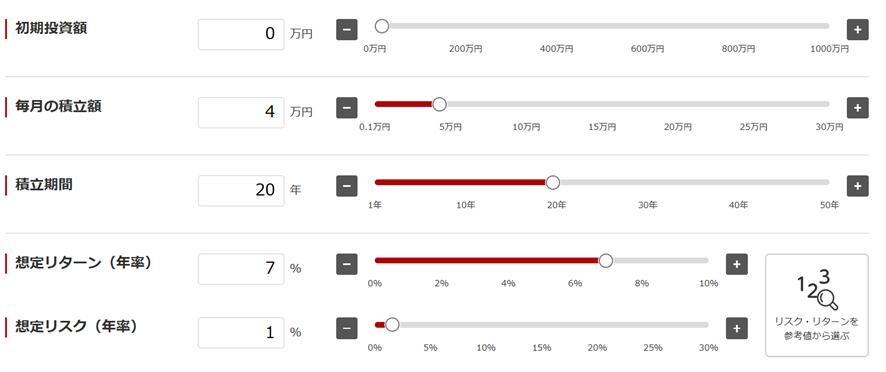Click the 想定リスク percent input field

tap(241, 332)
